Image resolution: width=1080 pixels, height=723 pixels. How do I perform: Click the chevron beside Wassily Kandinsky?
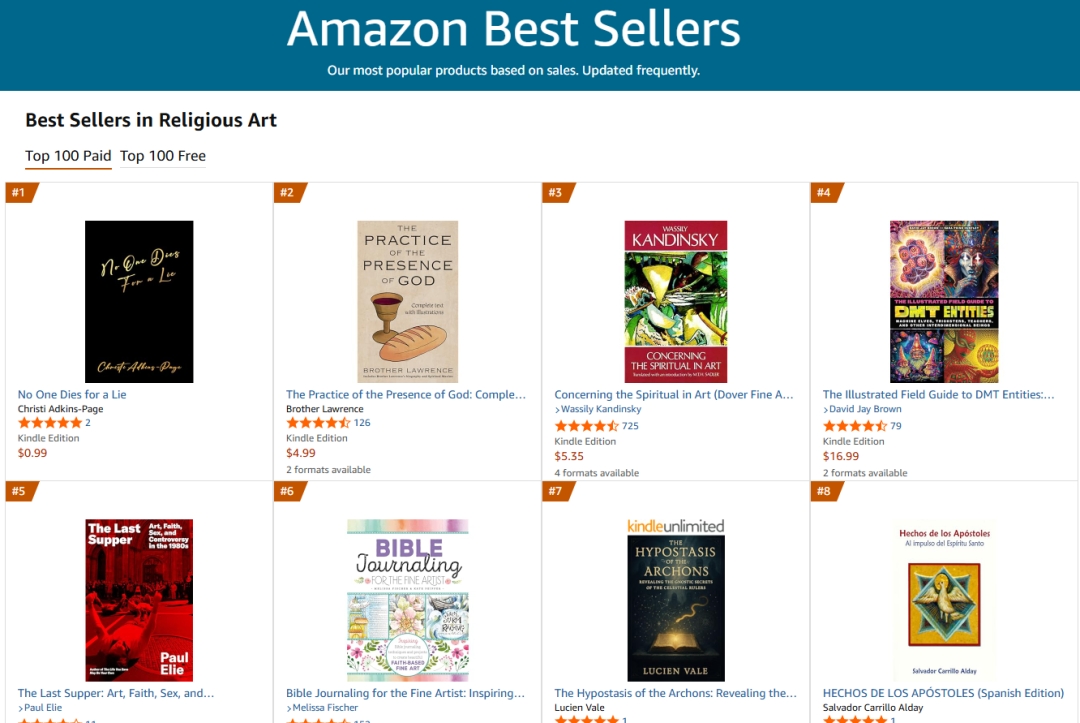(557, 410)
